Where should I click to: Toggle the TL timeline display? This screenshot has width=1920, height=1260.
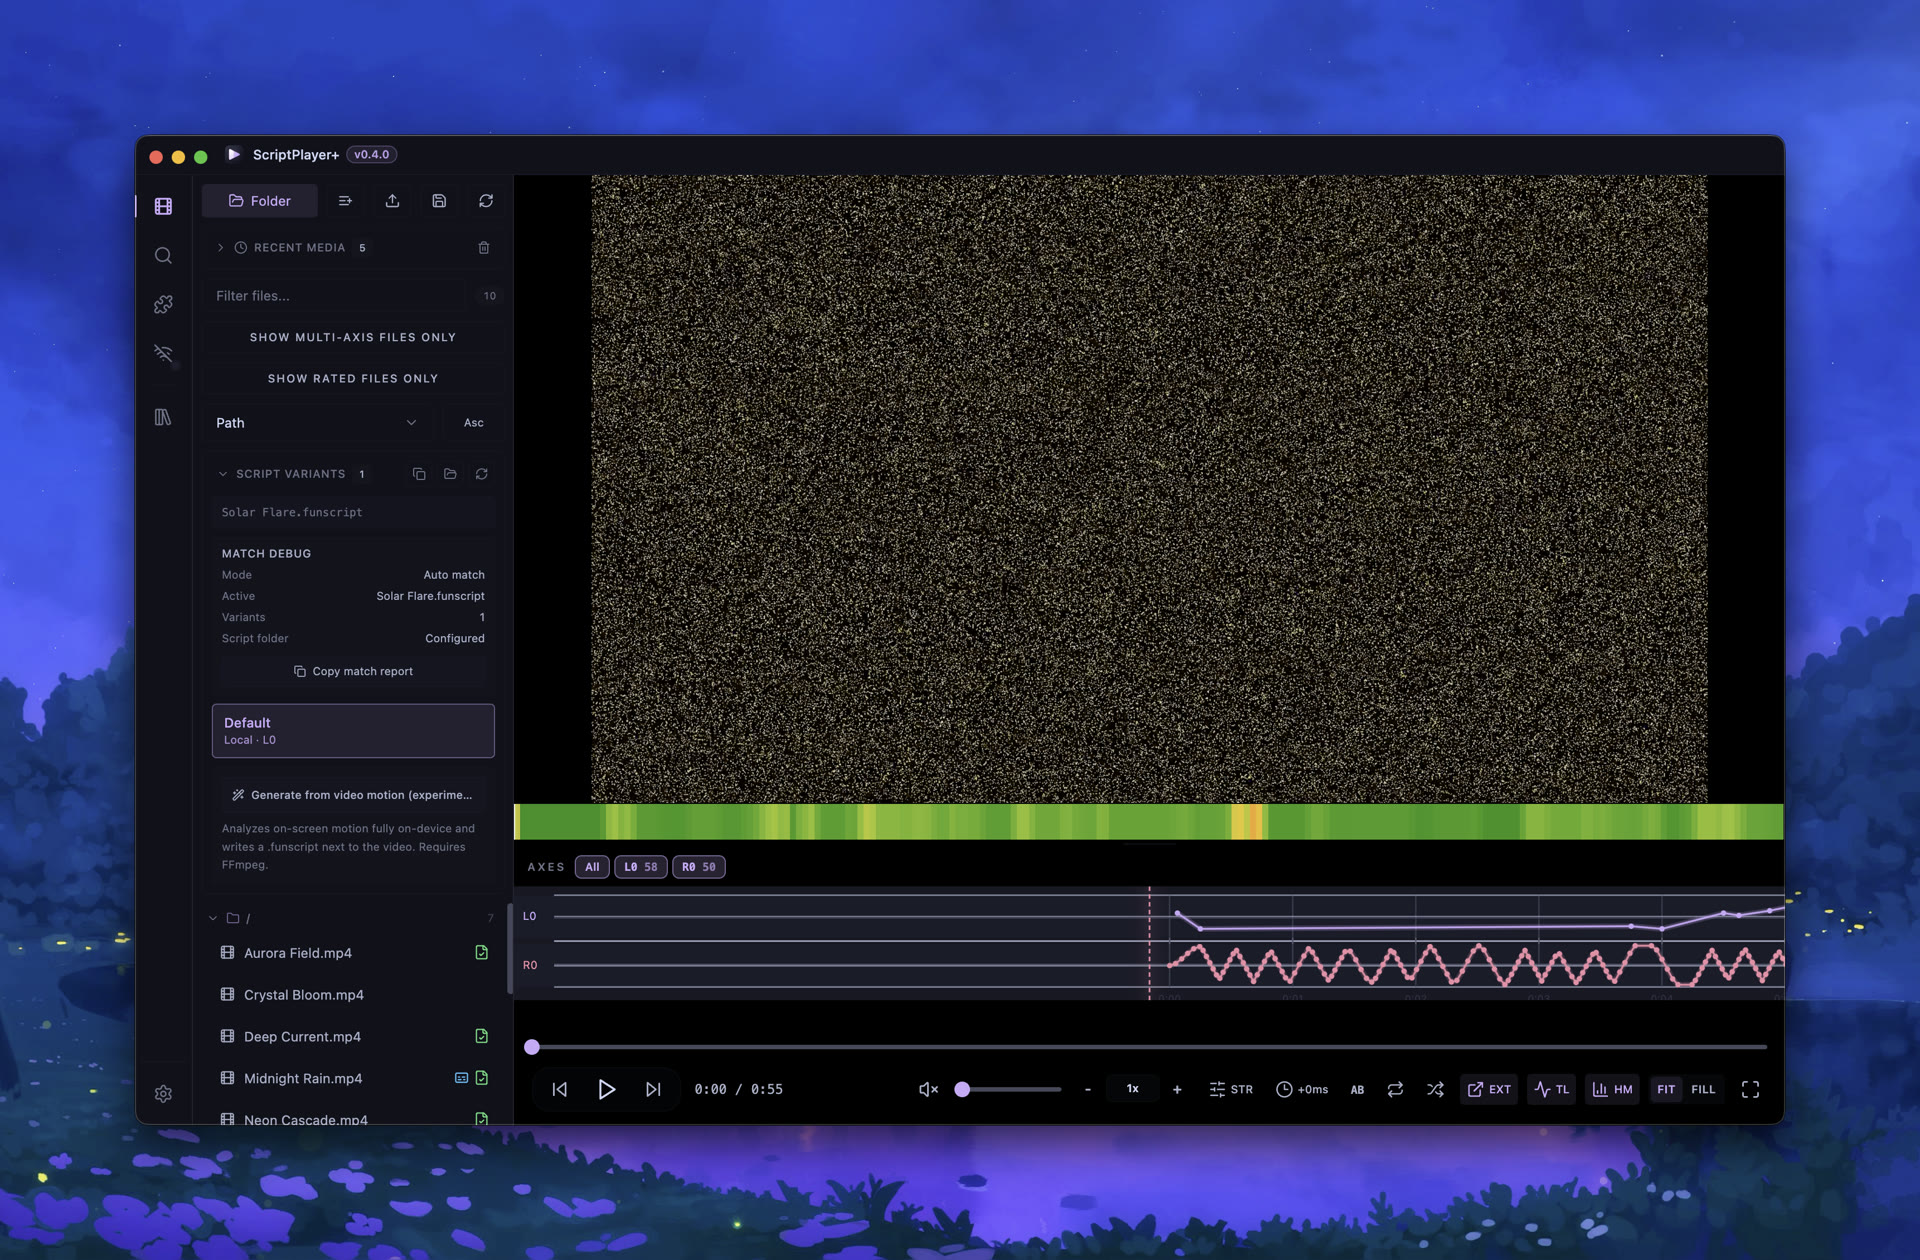1551,1089
